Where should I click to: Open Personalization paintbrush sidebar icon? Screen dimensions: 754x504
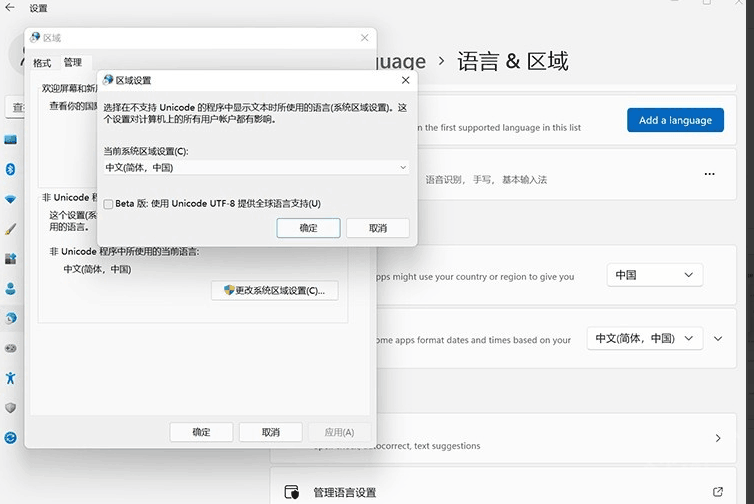coord(11,228)
